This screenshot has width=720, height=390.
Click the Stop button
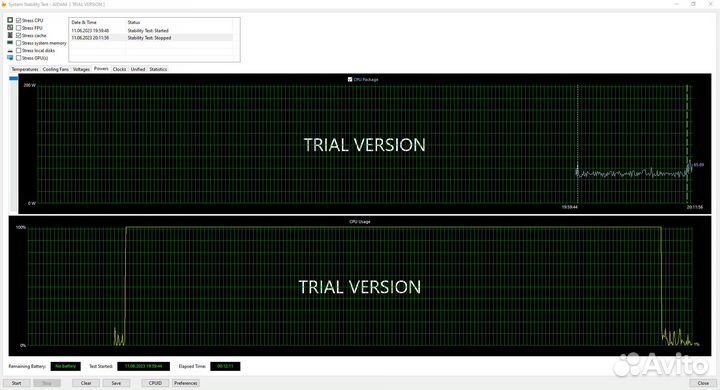(x=47, y=383)
